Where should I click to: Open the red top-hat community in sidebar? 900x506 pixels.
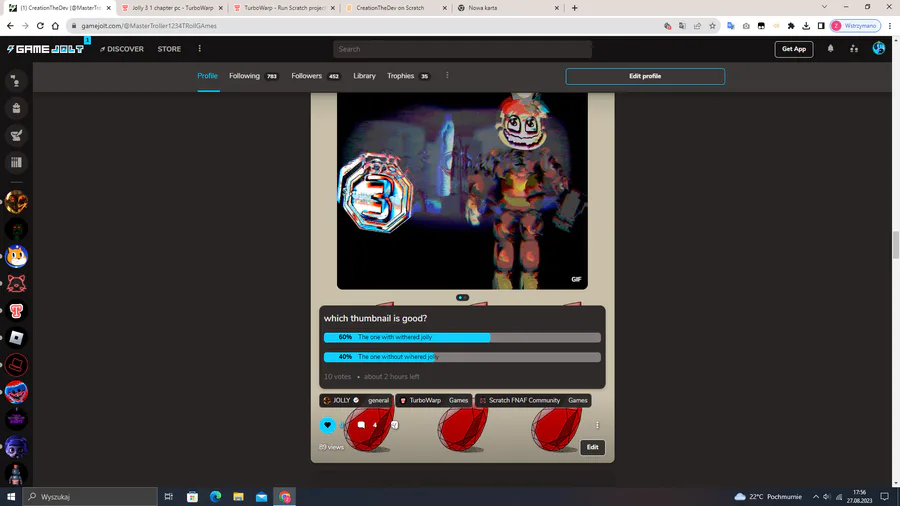coord(16,365)
